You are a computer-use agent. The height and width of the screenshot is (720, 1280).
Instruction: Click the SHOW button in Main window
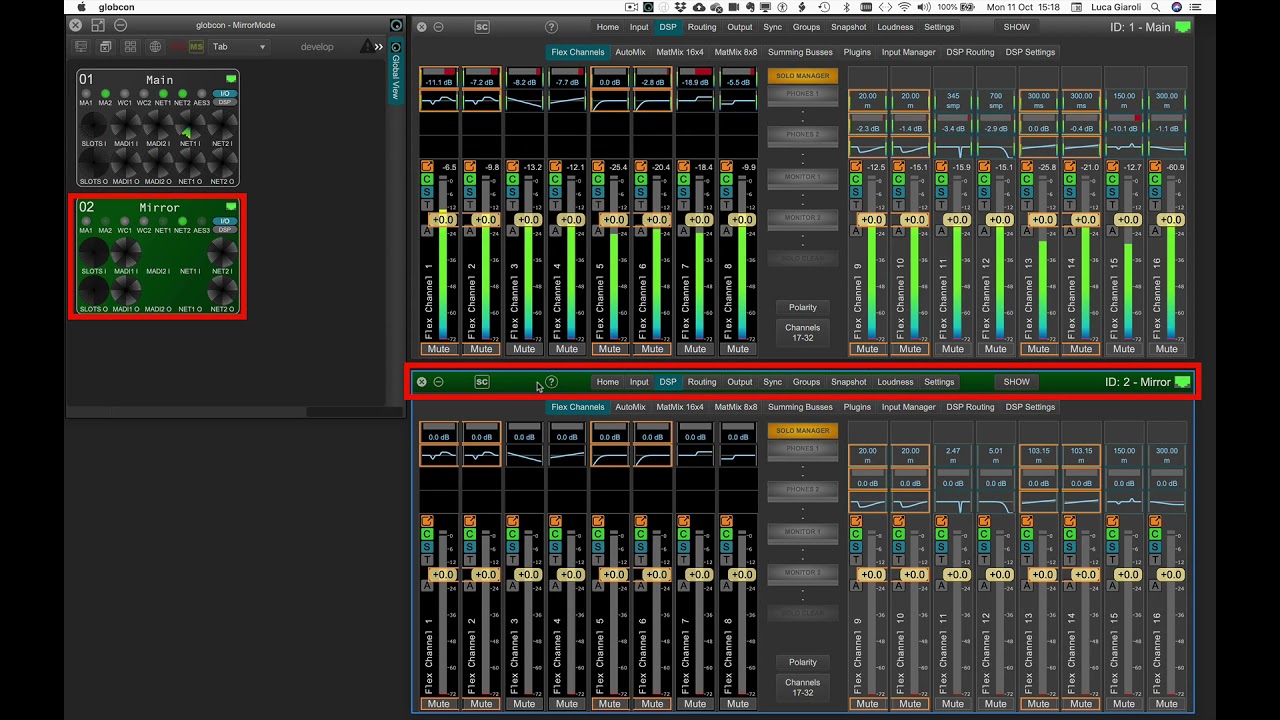[1016, 27]
